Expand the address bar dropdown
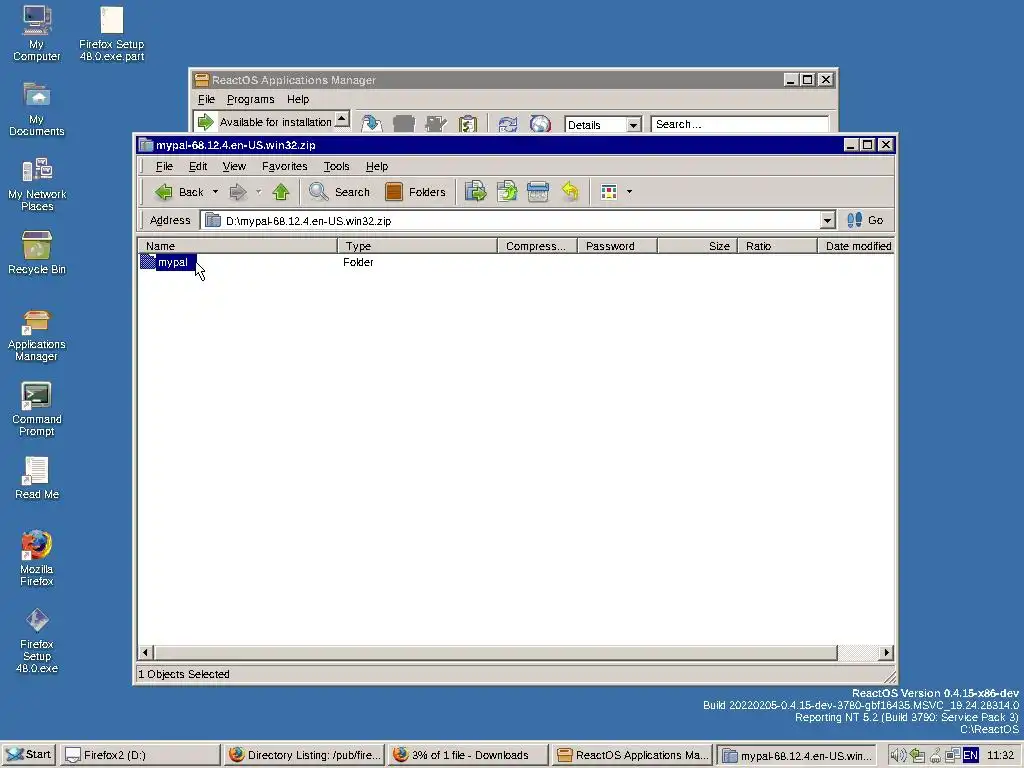1024x768 pixels. click(827, 220)
